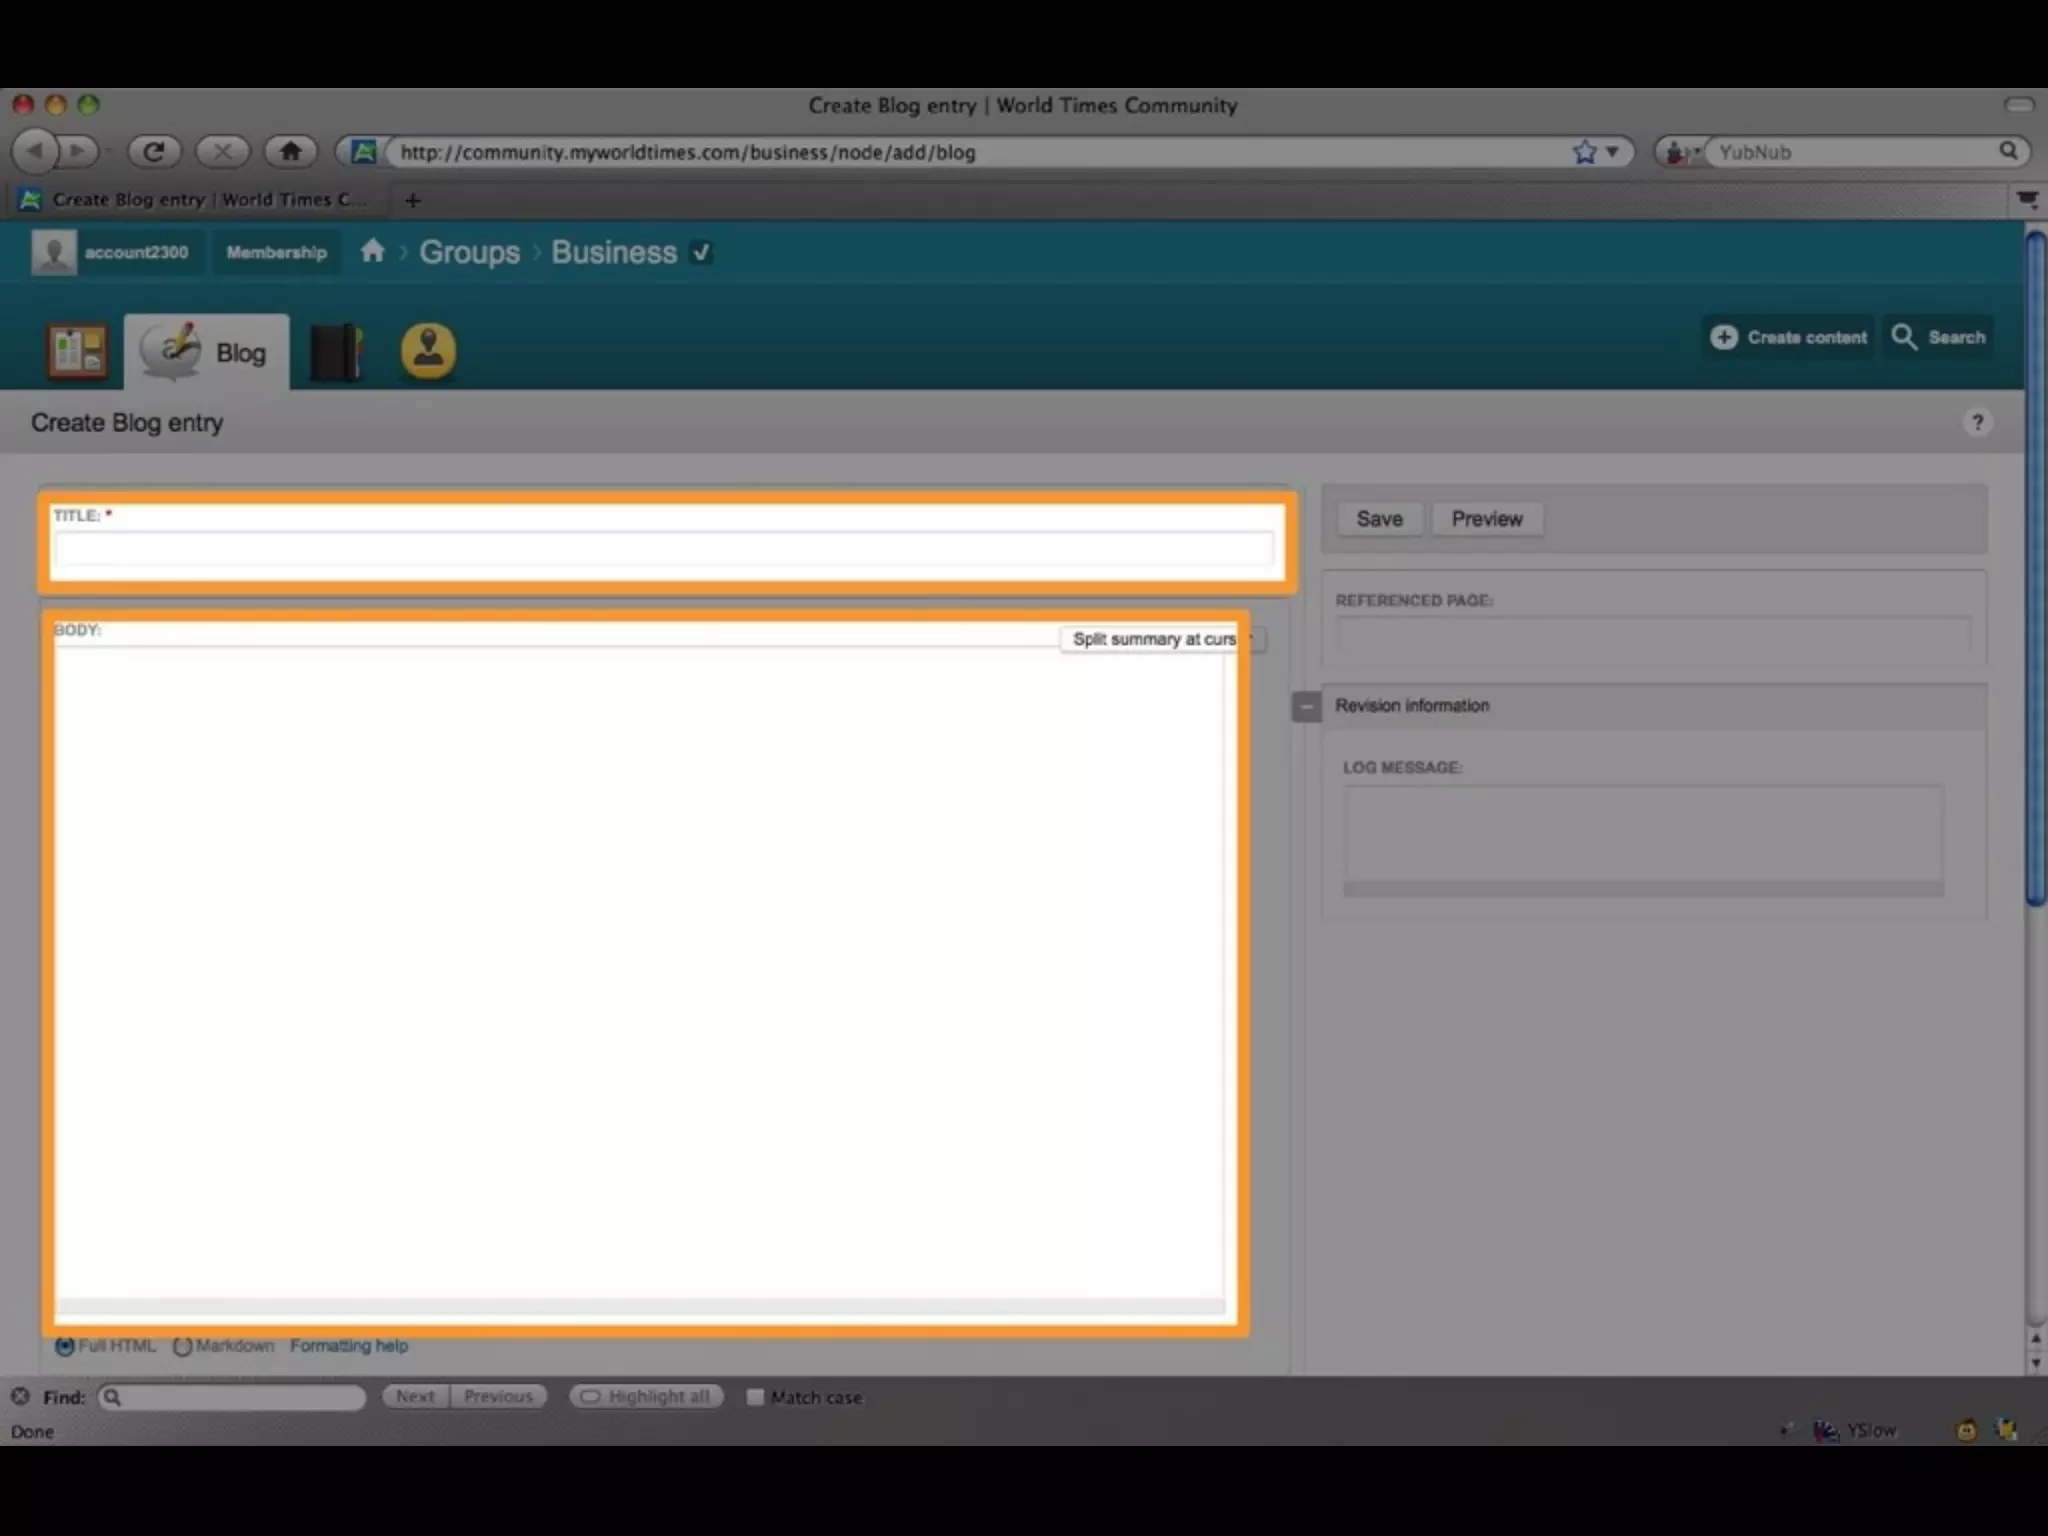Click the browser reload button
Image resolution: width=2048 pixels, height=1536 pixels.
[x=153, y=152]
